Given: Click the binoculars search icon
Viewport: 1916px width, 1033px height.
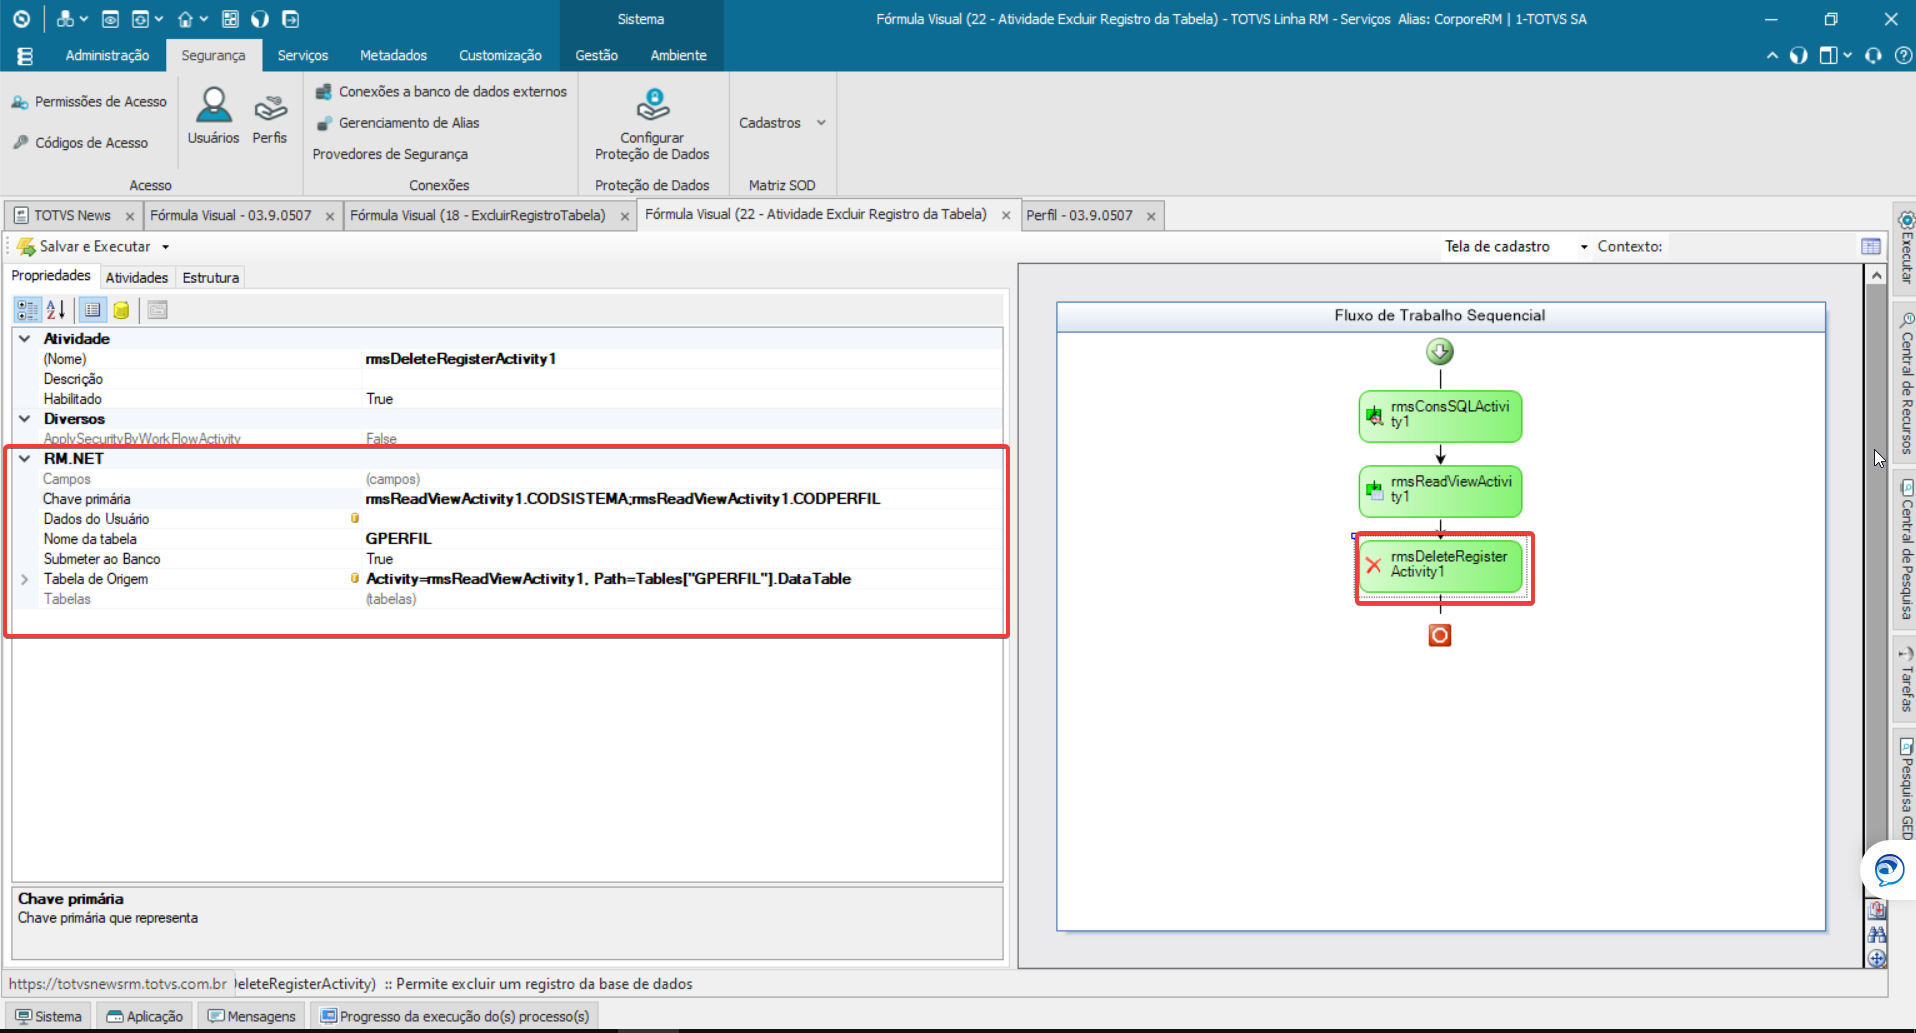Looking at the screenshot, I should pos(1877,934).
